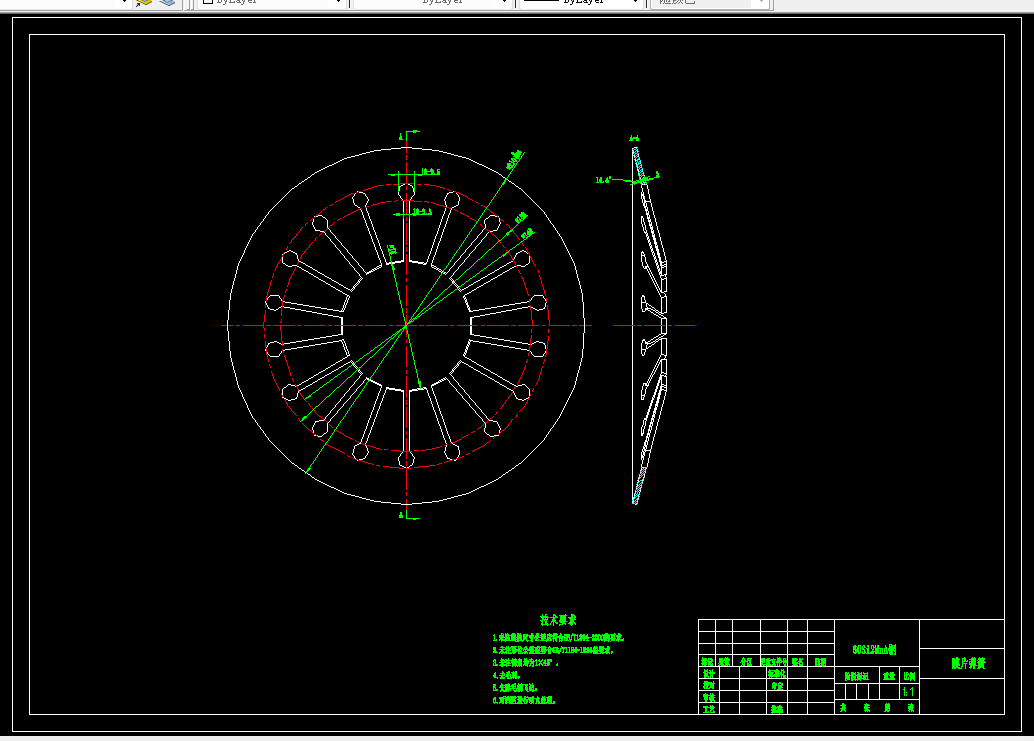Image resolution: width=1034 pixels, height=741 pixels.
Task: Select the top hole on the vertical centerline
Action: pos(406,191)
